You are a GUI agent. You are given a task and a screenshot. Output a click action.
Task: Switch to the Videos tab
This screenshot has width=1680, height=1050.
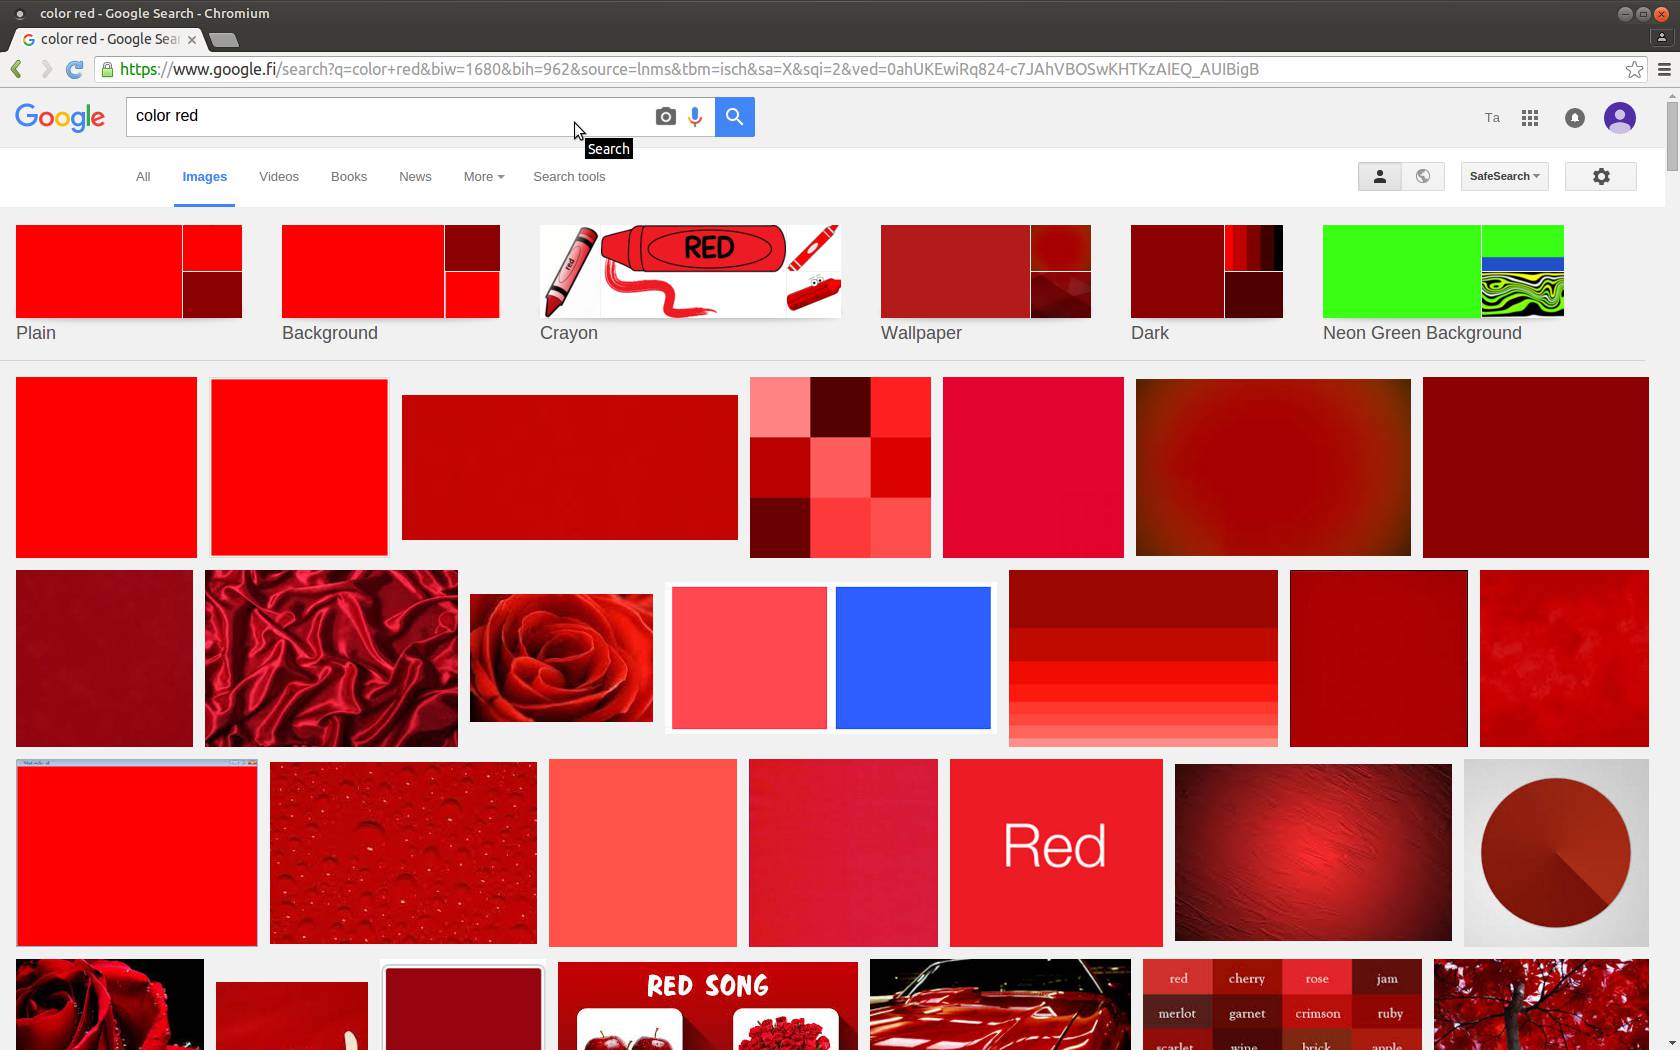(278, 177)
